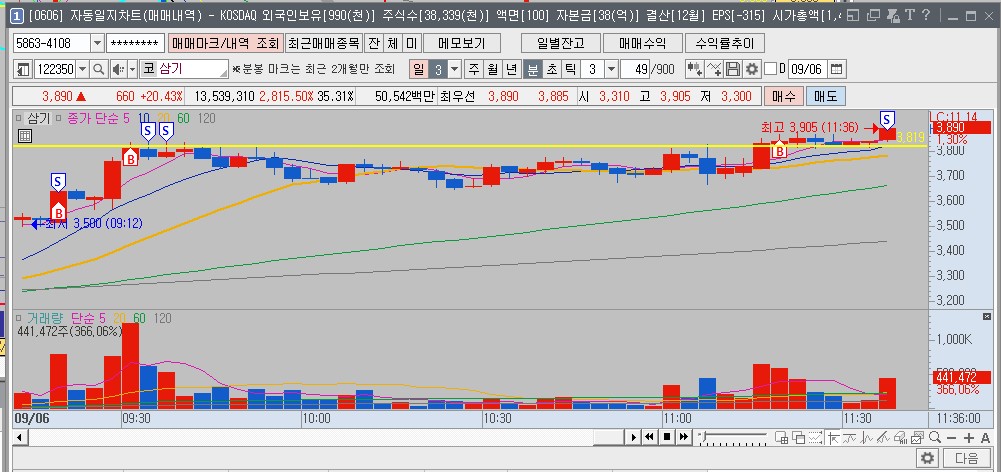Screen dimensions: 1001x472
Task: Click the help question mark in the title bar
Action: coord(926,15)
